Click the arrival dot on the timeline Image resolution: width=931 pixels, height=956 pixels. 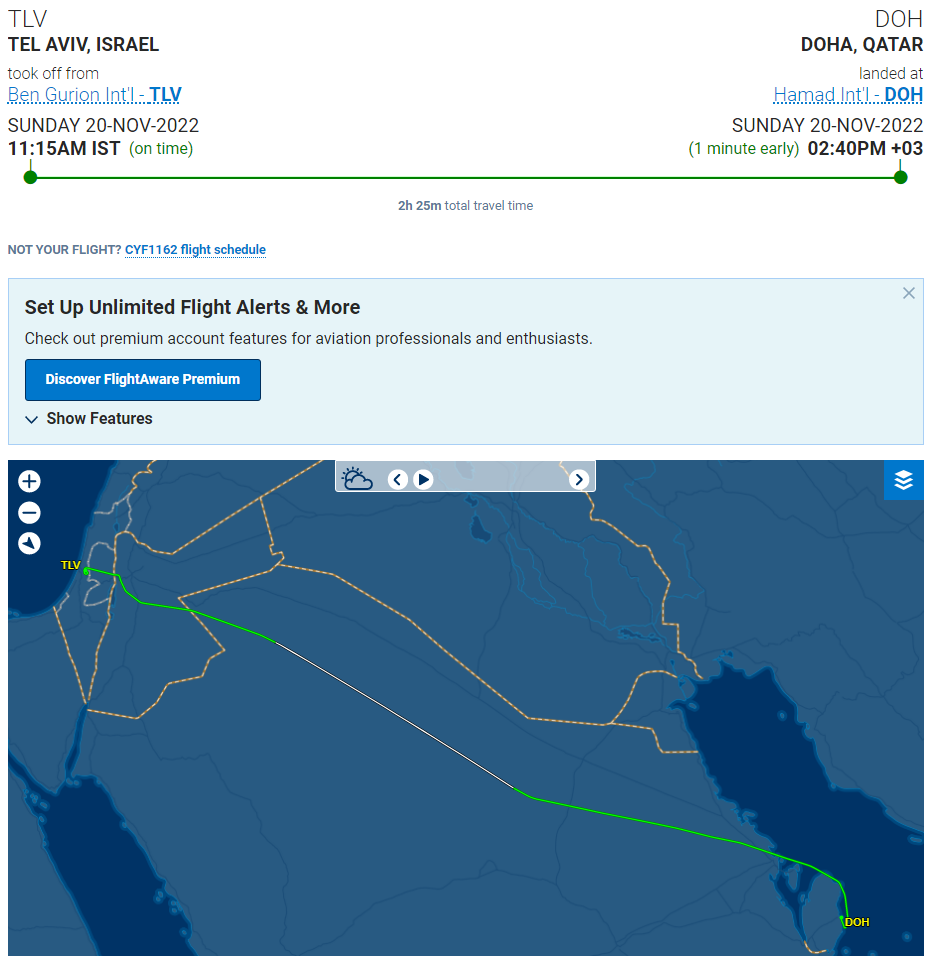(901, 177)
